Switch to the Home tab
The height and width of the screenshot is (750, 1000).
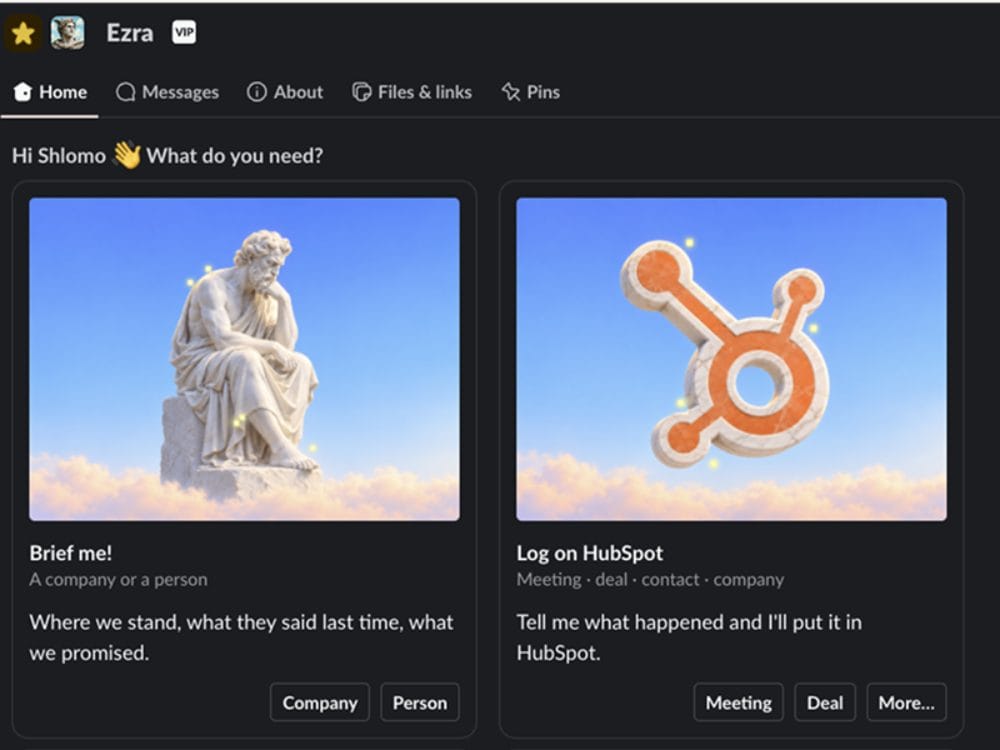(50, 92)
